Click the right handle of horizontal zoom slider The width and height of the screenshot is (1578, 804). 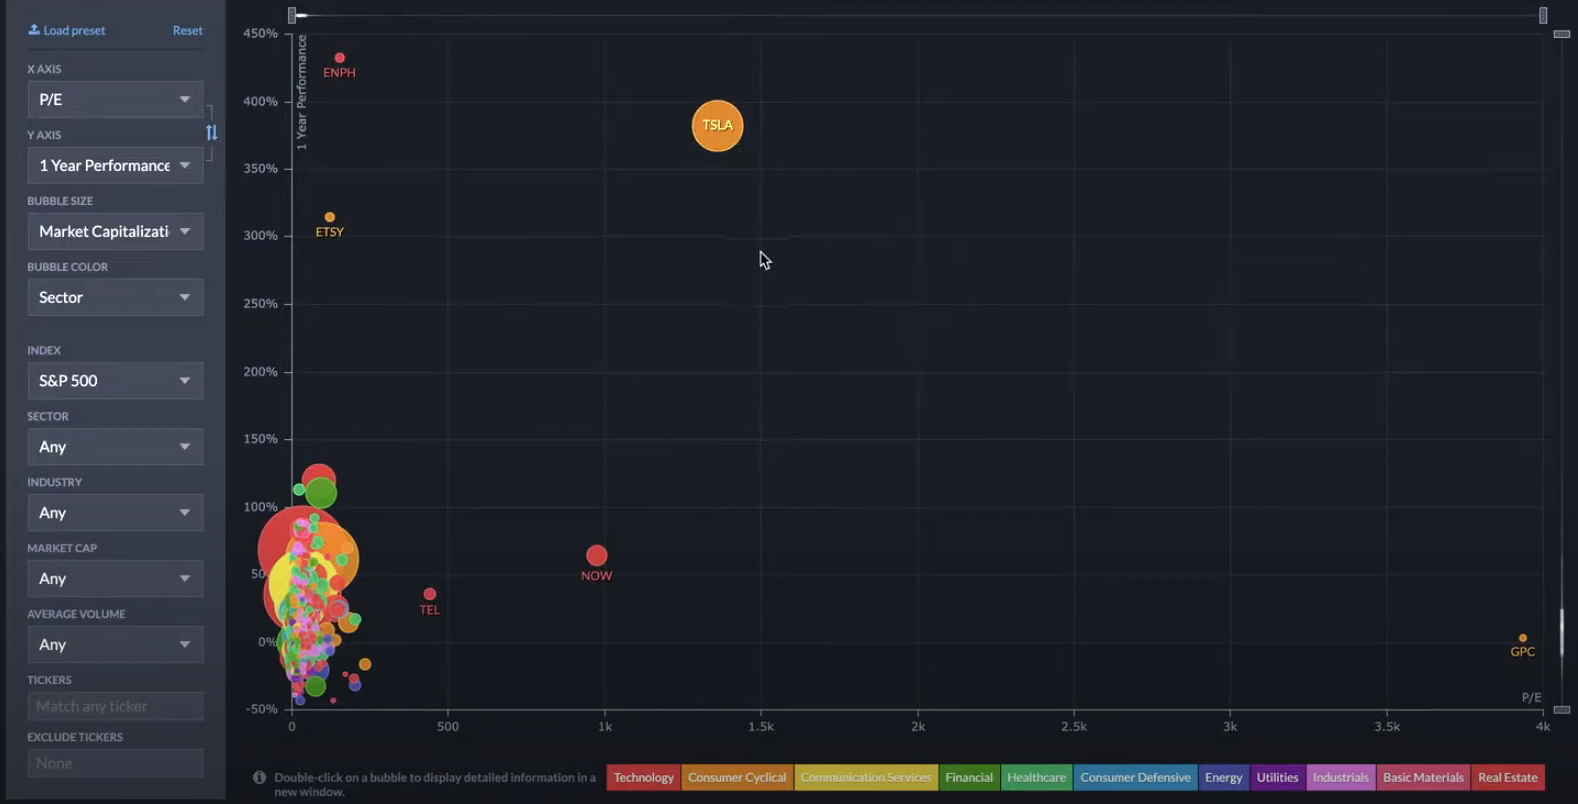(1543, 15)
